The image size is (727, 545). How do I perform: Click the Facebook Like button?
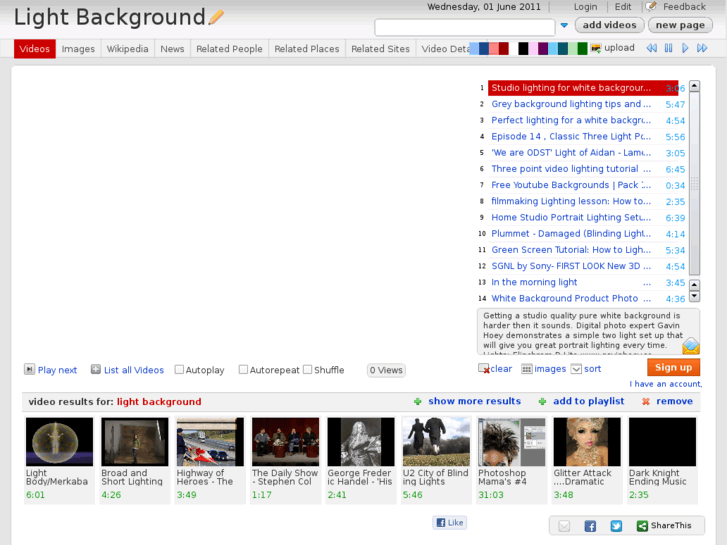(x=450, y=523)
